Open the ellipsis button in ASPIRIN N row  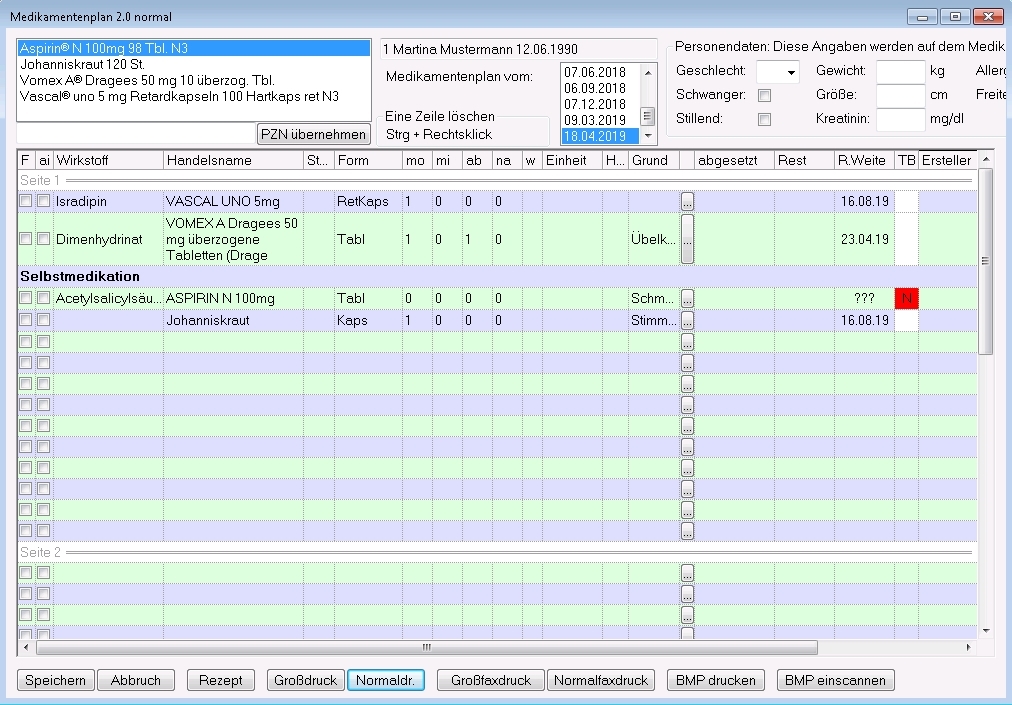(687, 298)
